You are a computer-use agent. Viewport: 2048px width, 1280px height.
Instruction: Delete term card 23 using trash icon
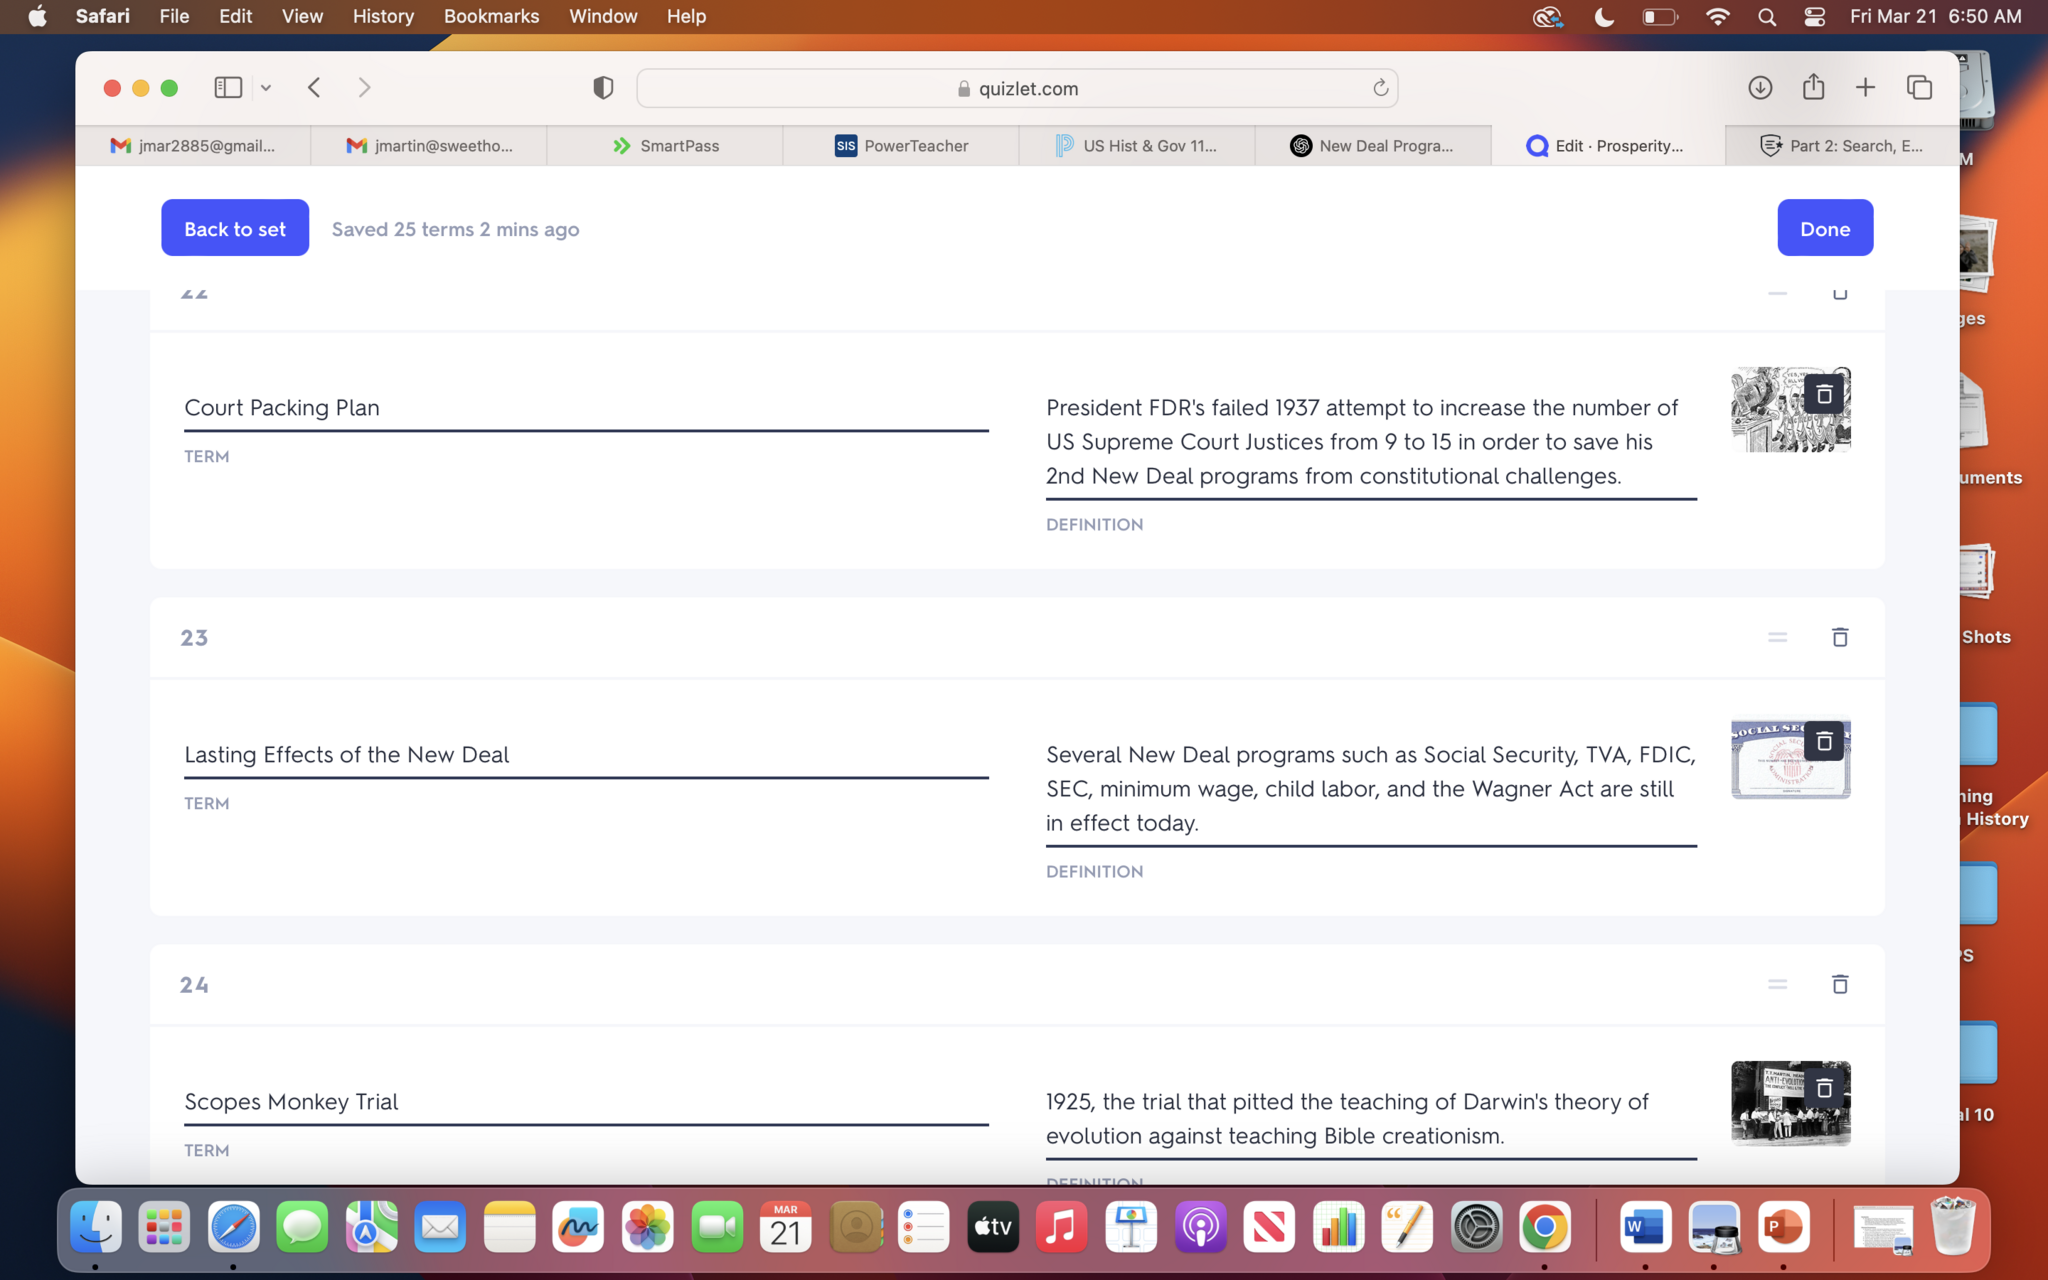tap(1839, 637)
